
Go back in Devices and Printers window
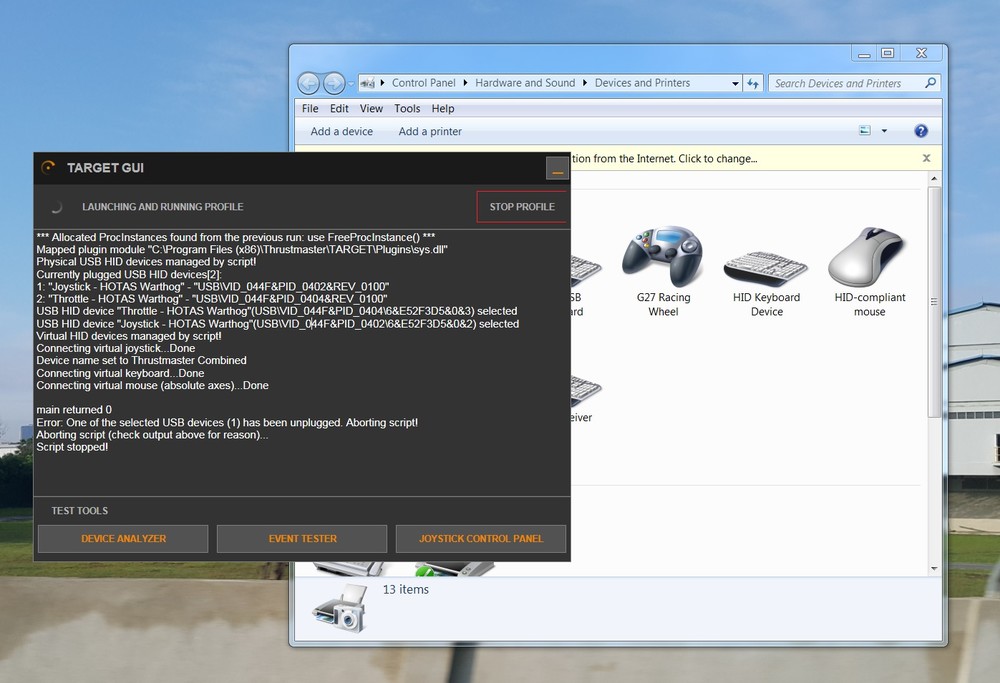tap(309, 83)
